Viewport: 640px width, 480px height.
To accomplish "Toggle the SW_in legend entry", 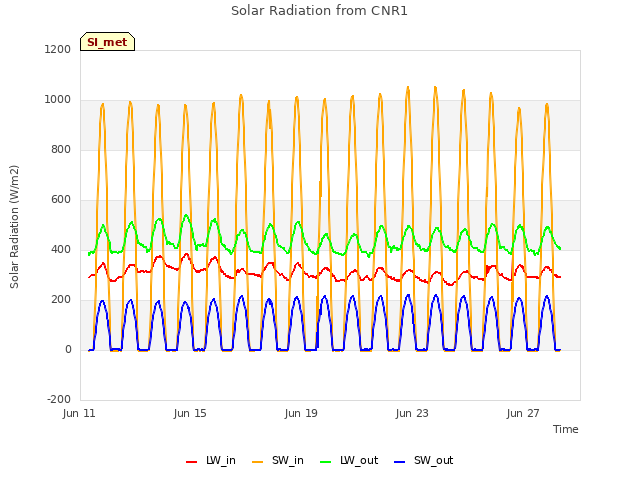I will (278, 460).
